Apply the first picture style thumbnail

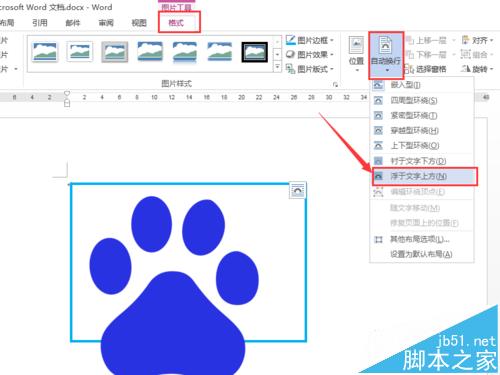(x=45, y=52)
